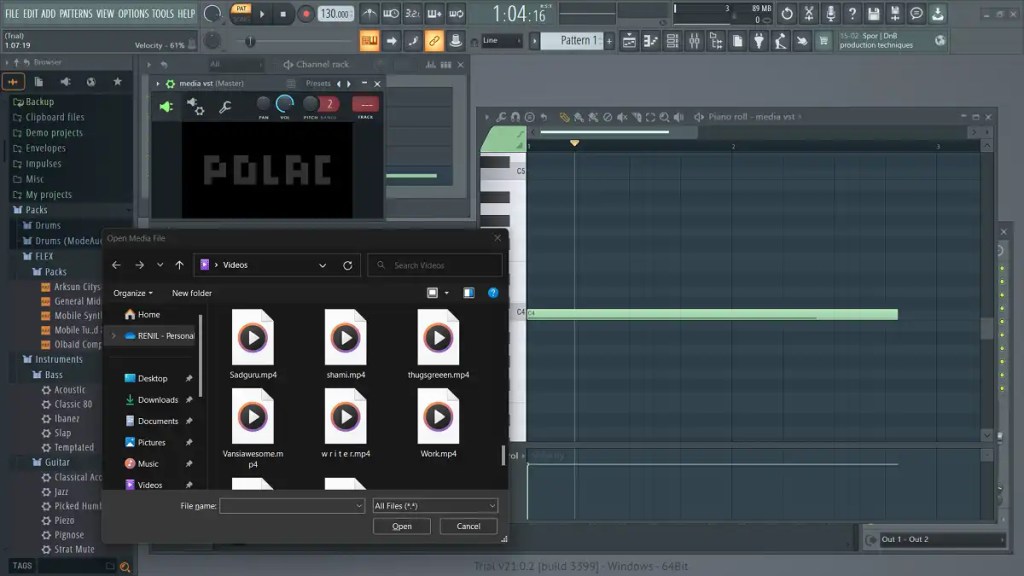Click the Cancel button
Screen dimensions: 1024x576
coord(468,526)
